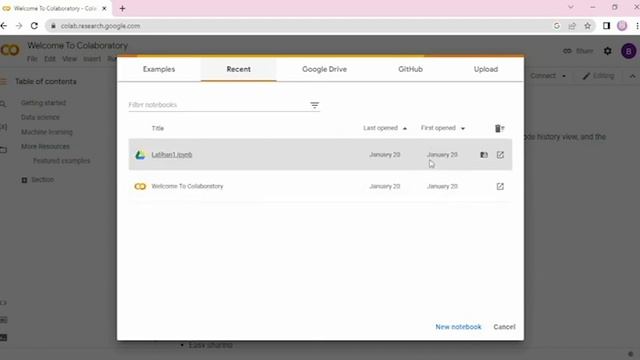Reload the page
Screen dimensions: 640x360
tap(34, 26)
